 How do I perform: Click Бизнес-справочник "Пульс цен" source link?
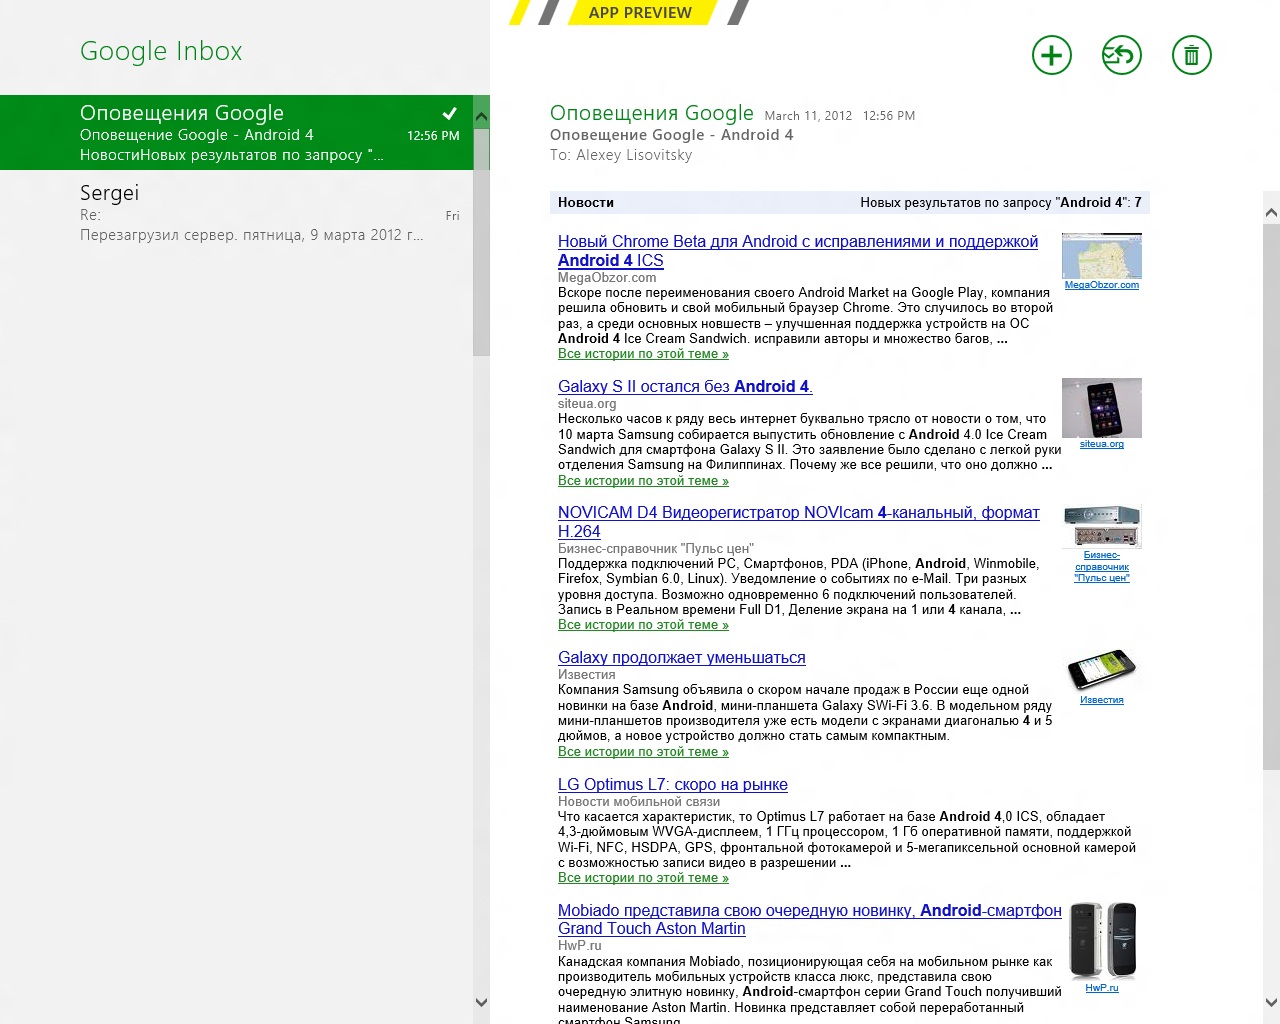[1101, 566]
